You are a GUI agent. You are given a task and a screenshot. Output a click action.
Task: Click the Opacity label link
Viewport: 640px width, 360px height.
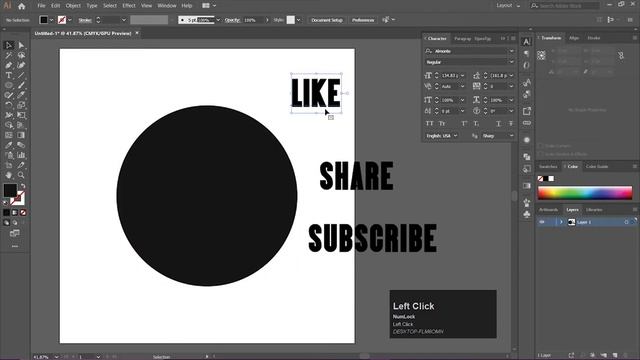coord(232,20)
